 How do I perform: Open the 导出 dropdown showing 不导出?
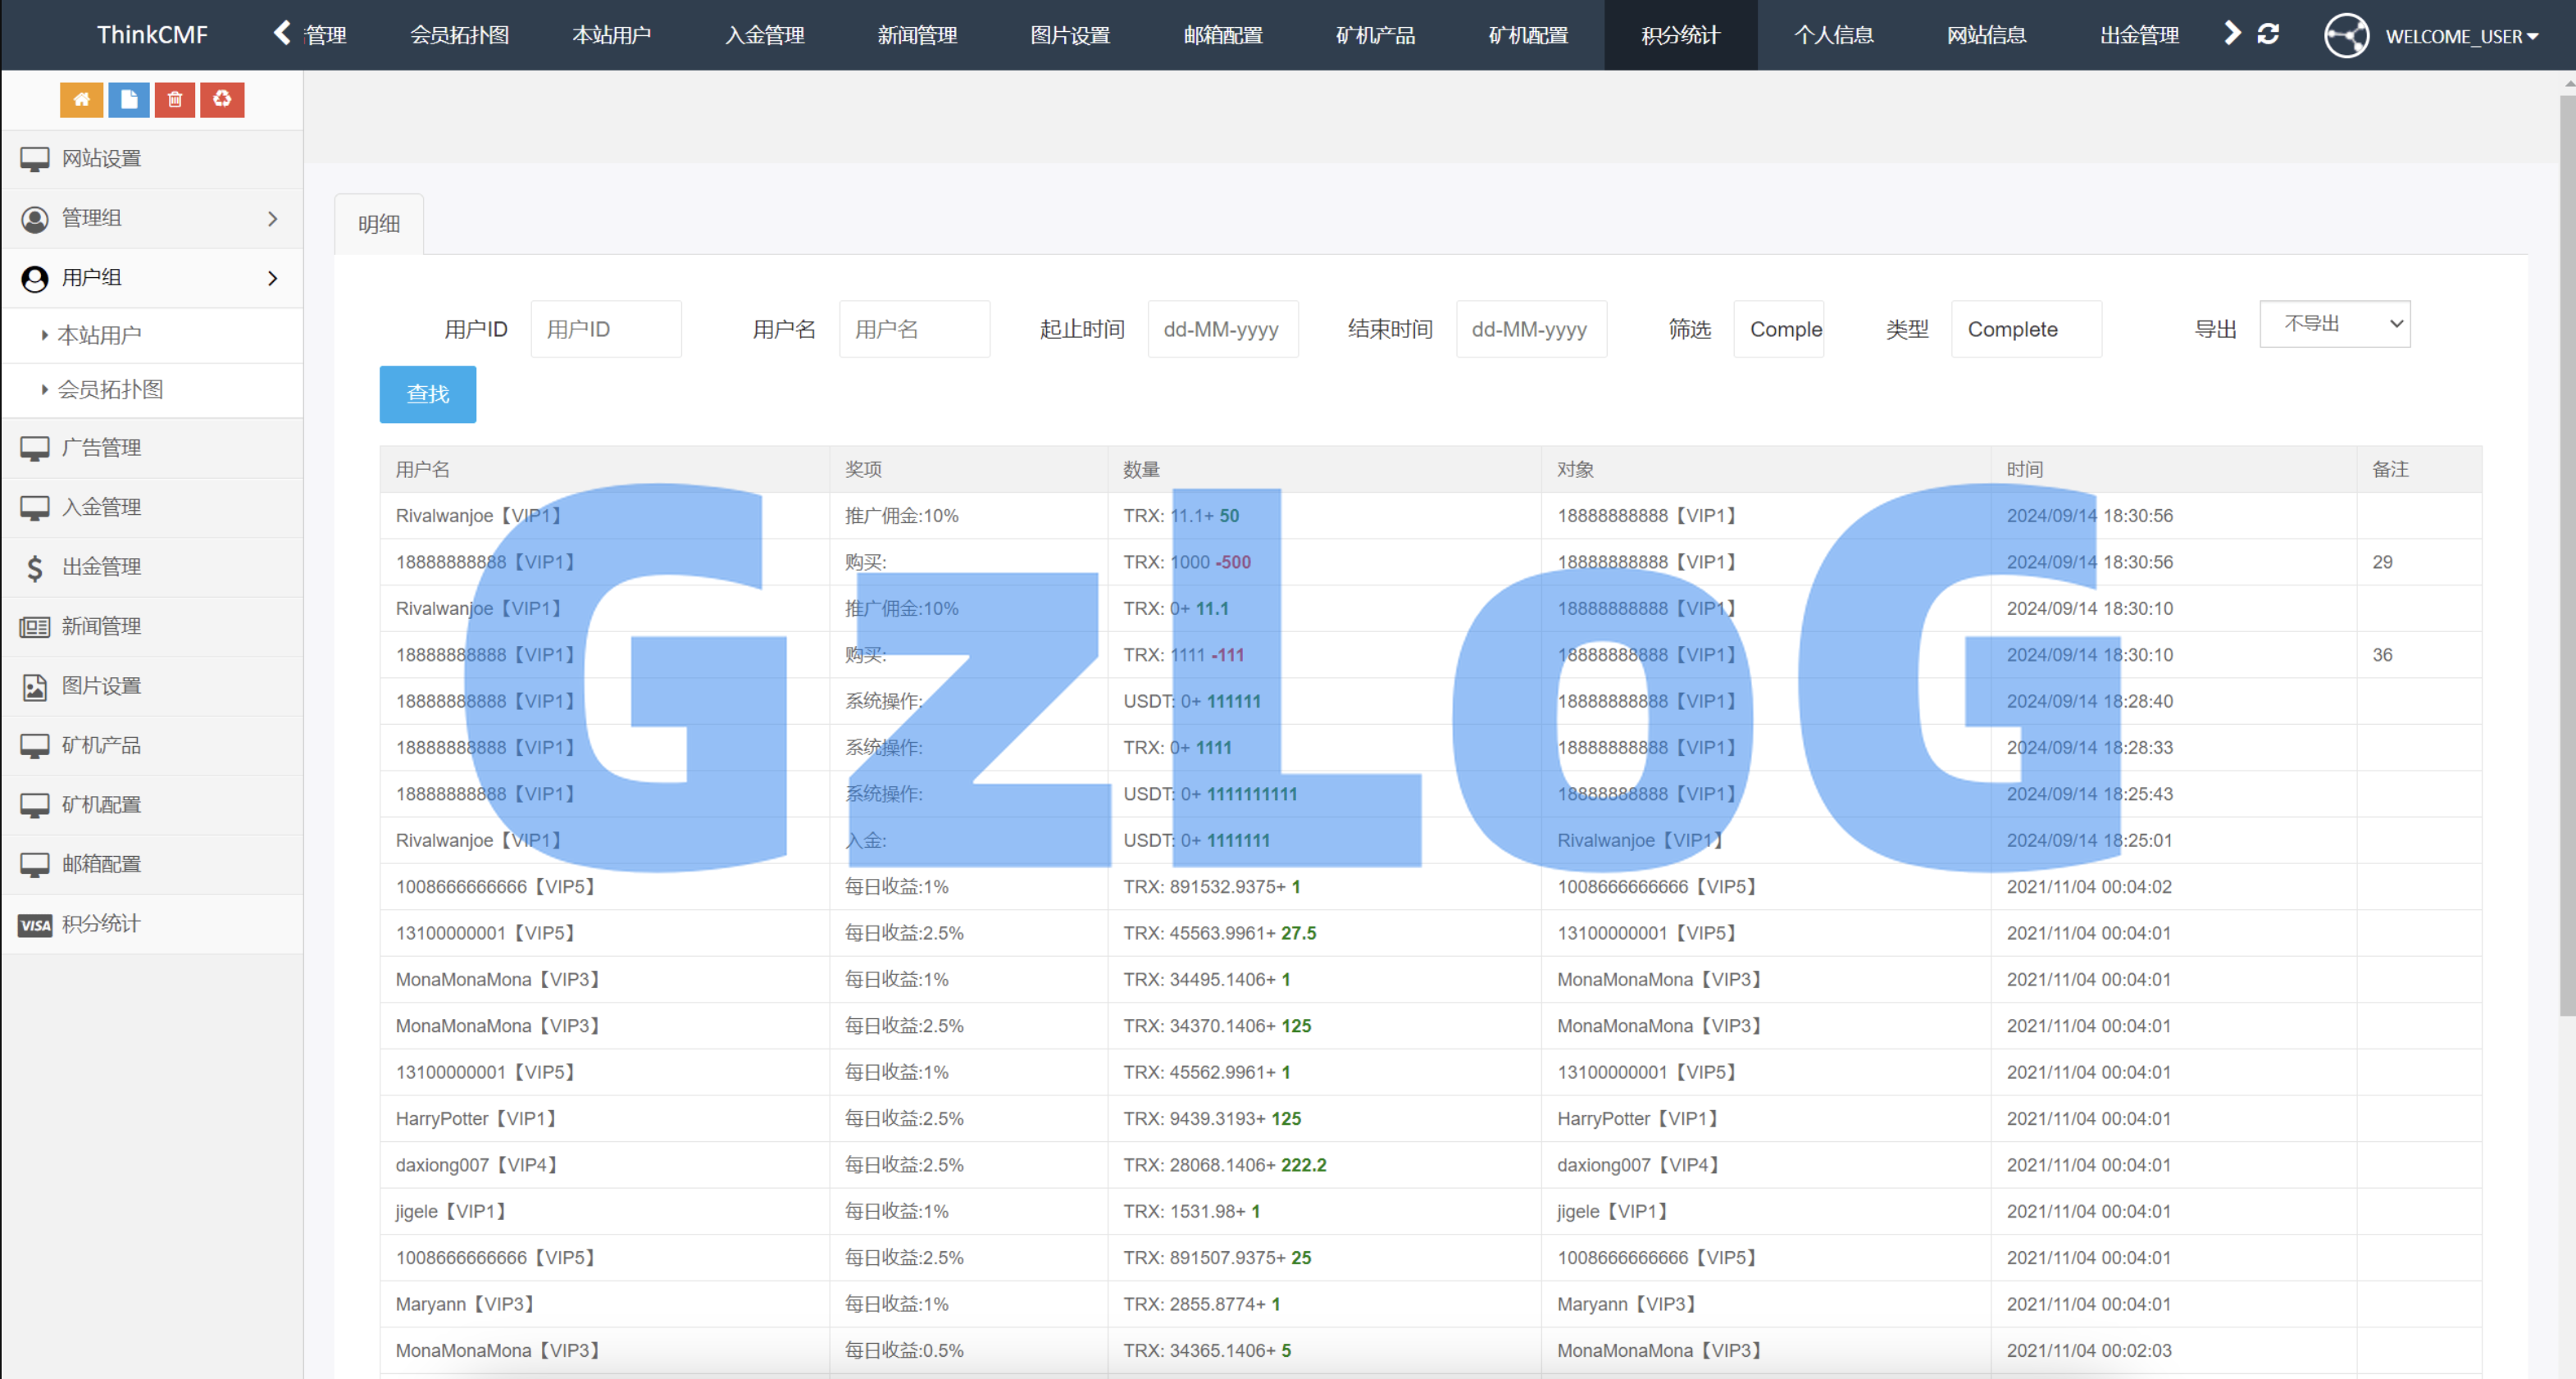point(2334,324)
